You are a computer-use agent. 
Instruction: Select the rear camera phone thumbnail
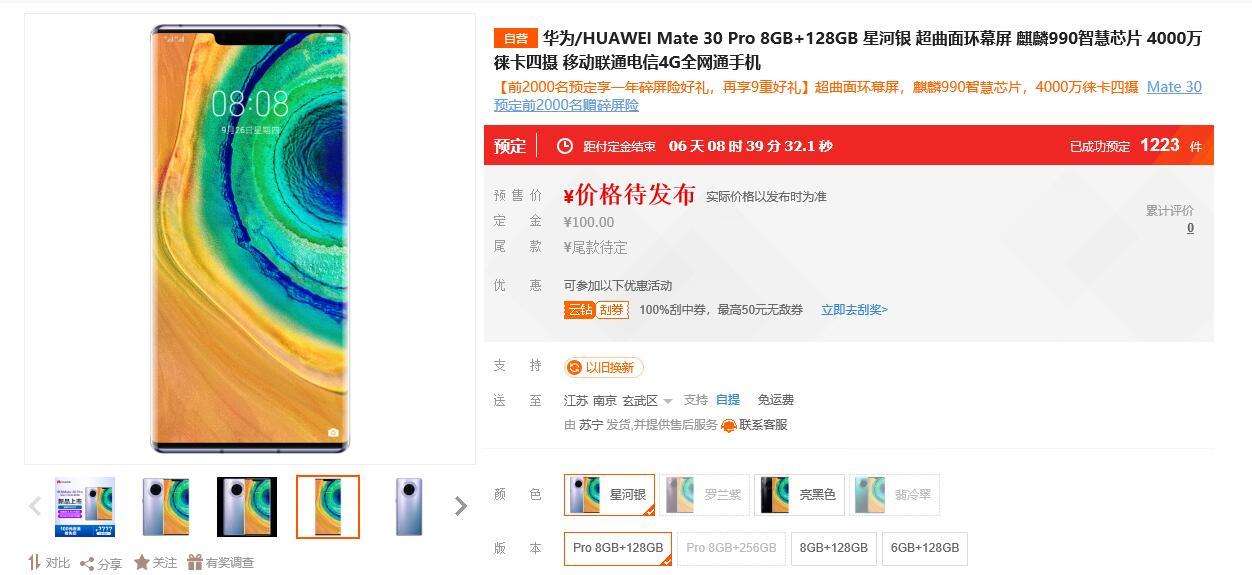pos(409,507)
